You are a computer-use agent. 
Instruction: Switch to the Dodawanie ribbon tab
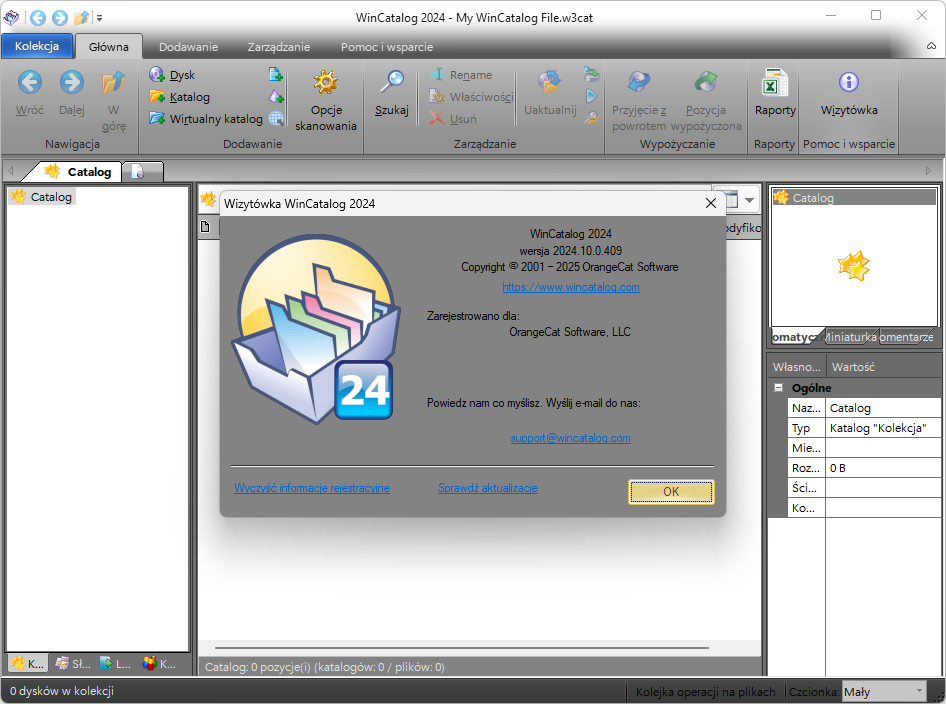pyautogui.click(x=188, y=46)
